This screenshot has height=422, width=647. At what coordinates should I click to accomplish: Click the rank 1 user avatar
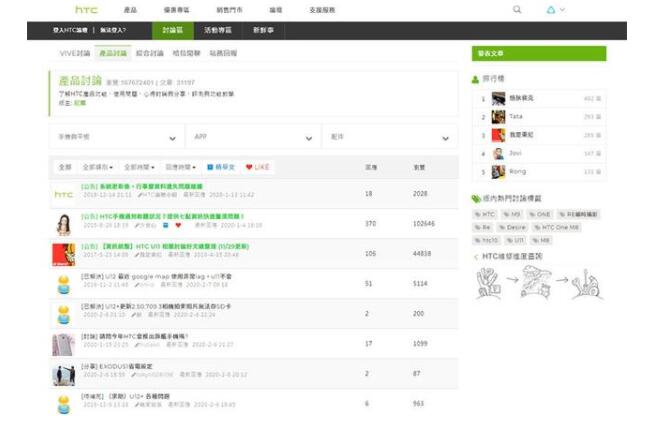tap(498, 99)
